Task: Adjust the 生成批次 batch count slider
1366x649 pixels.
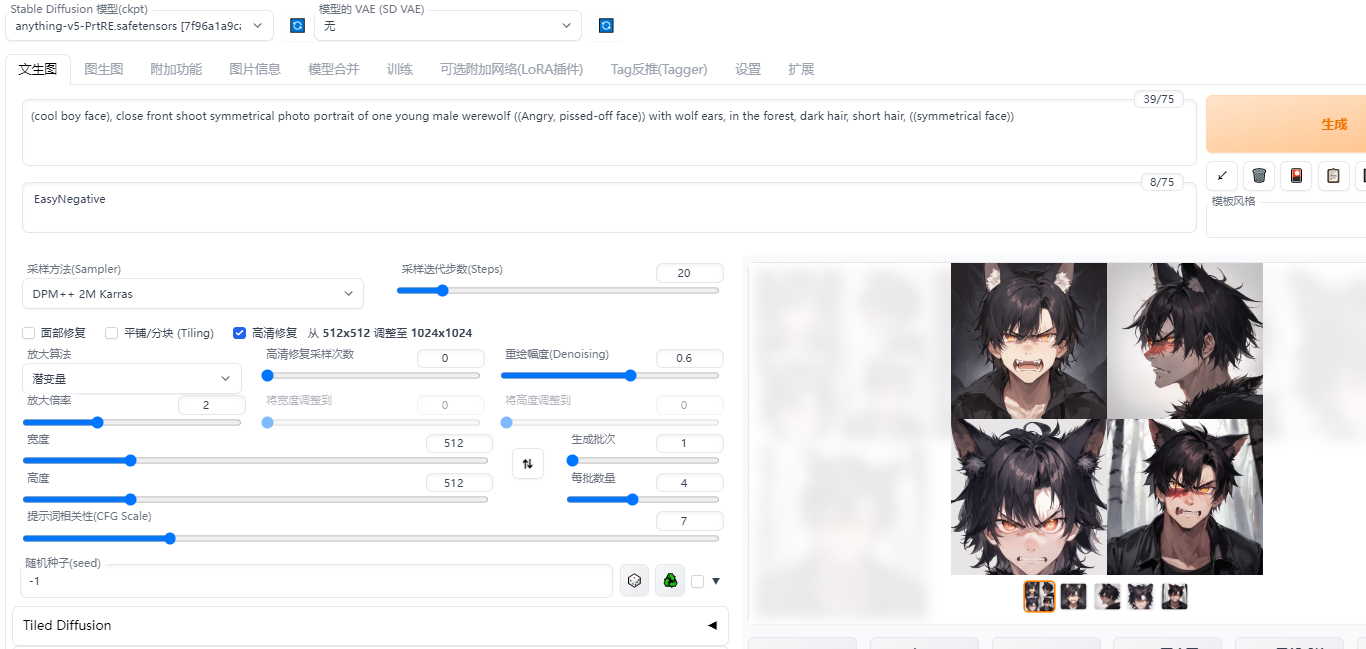Action: pyautogui.click(x=643, y=461)
